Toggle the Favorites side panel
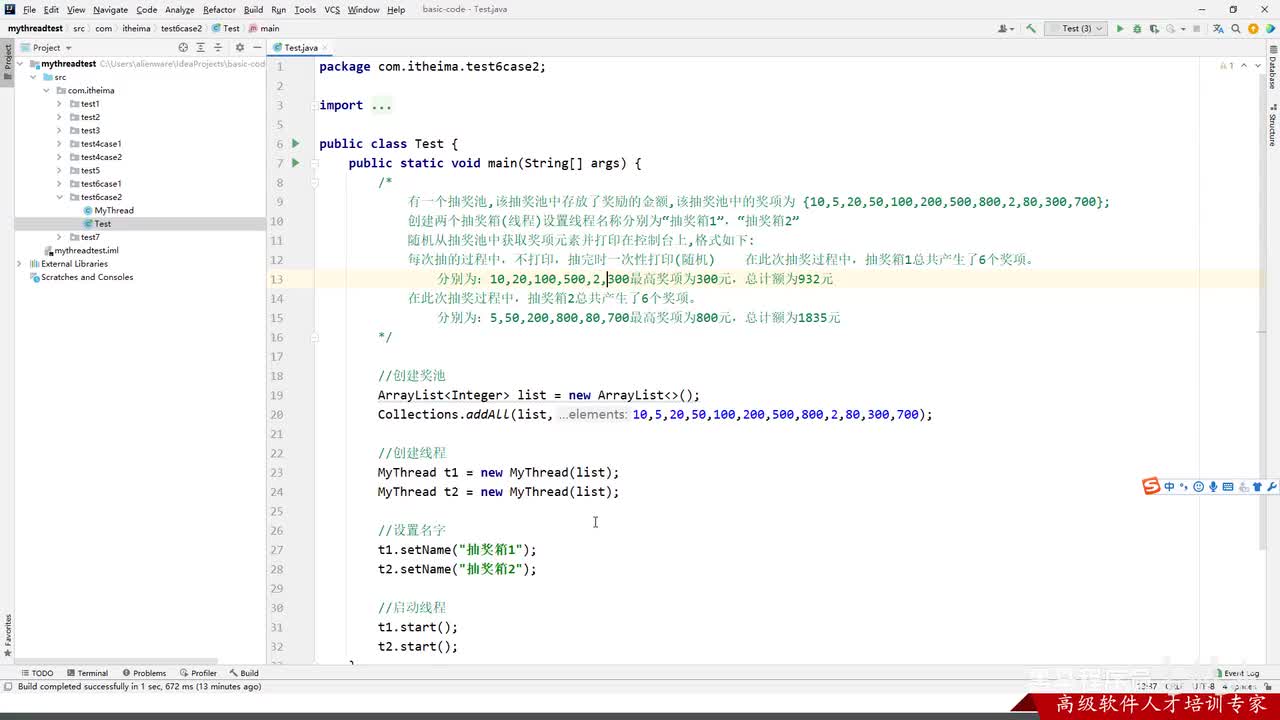Image resolution: width=1280 pixels, height=720 pixels. (x=7, y=633)
